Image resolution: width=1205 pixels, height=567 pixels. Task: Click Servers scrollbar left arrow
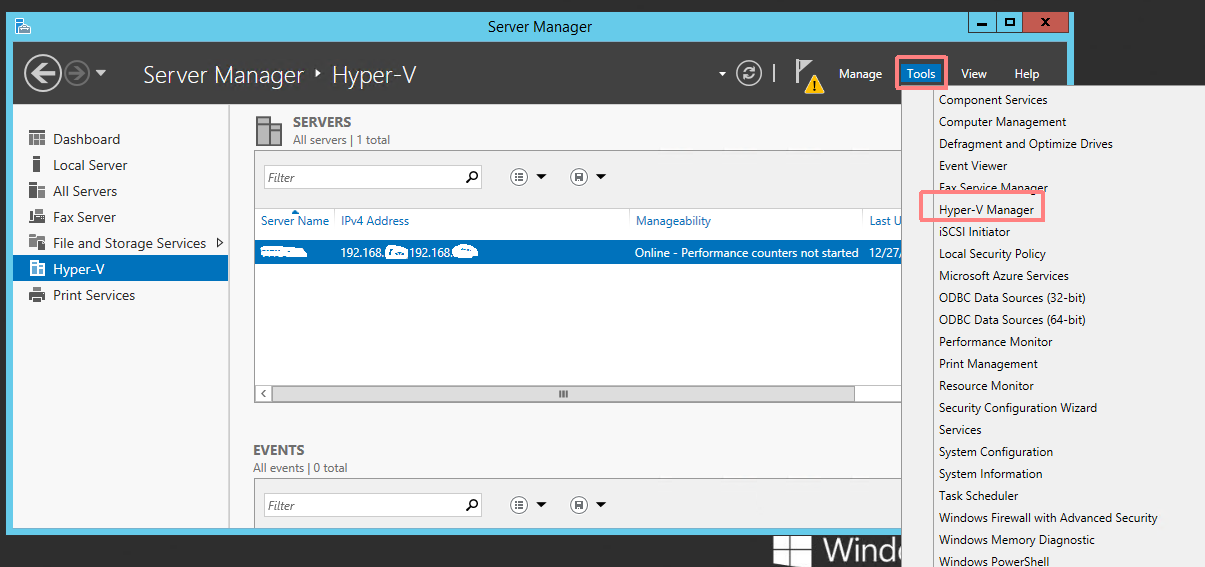click(264, 394)
